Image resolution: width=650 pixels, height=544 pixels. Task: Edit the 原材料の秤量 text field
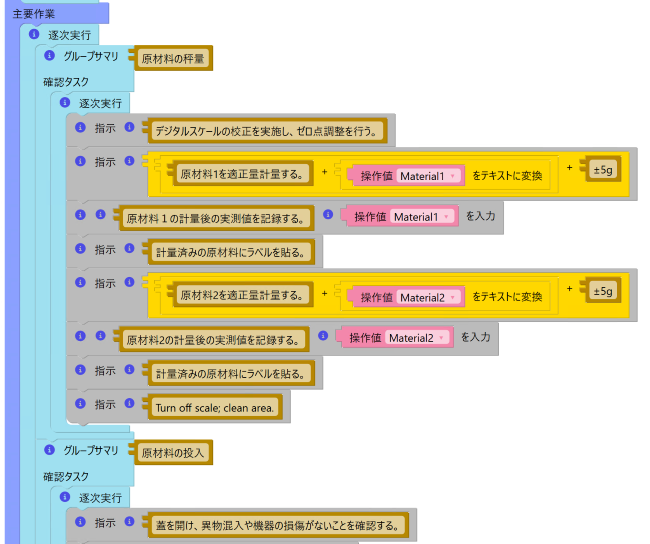(x=172, y=59)
